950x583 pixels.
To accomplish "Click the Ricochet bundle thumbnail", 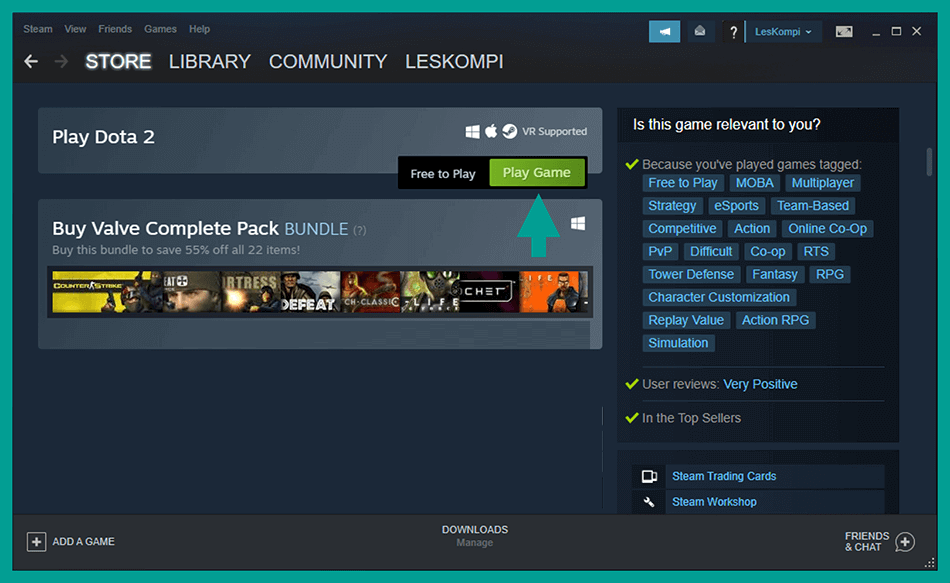I will [488, 292].
